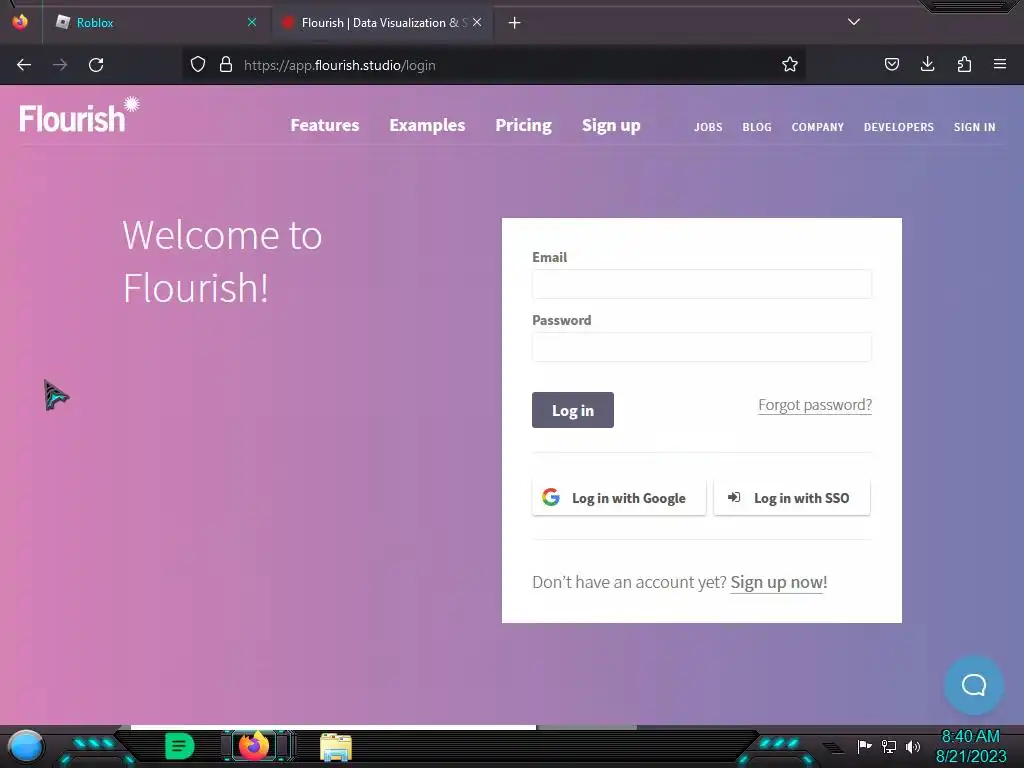This screenshot has height=768, width=1024.
Task: Click SIGN IN in top navigation
Action: click(974, 127)
